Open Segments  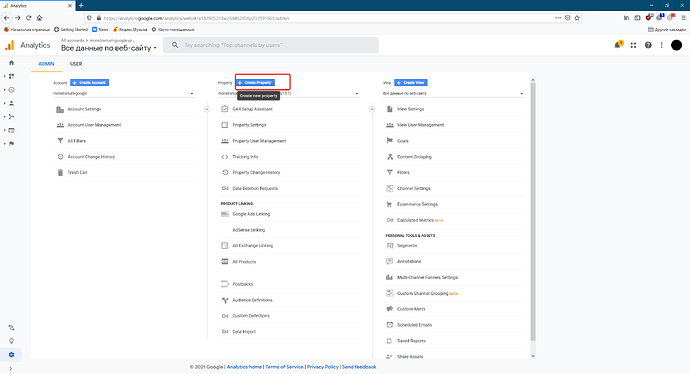[x=407, y=246]
